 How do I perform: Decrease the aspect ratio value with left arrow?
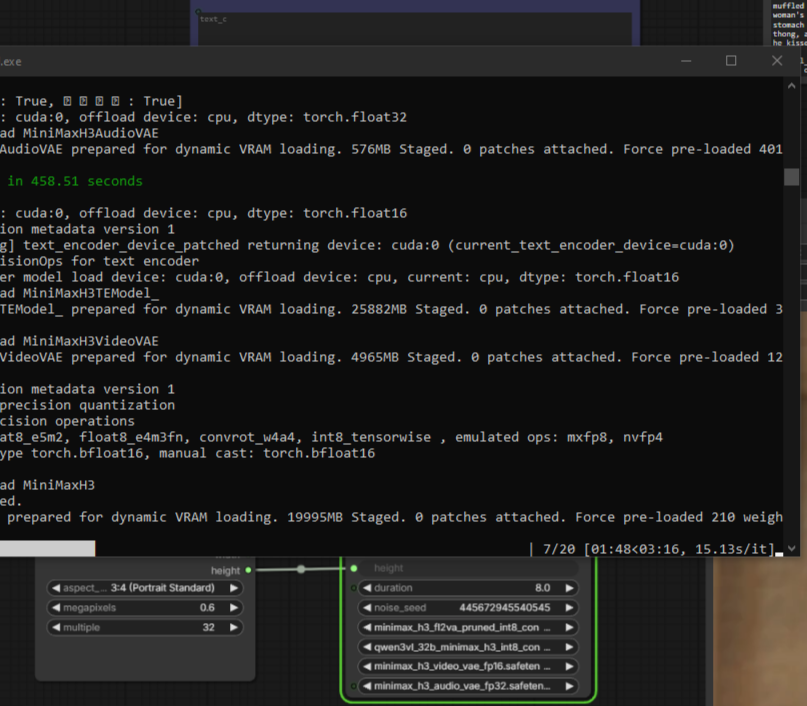(56, 588)
